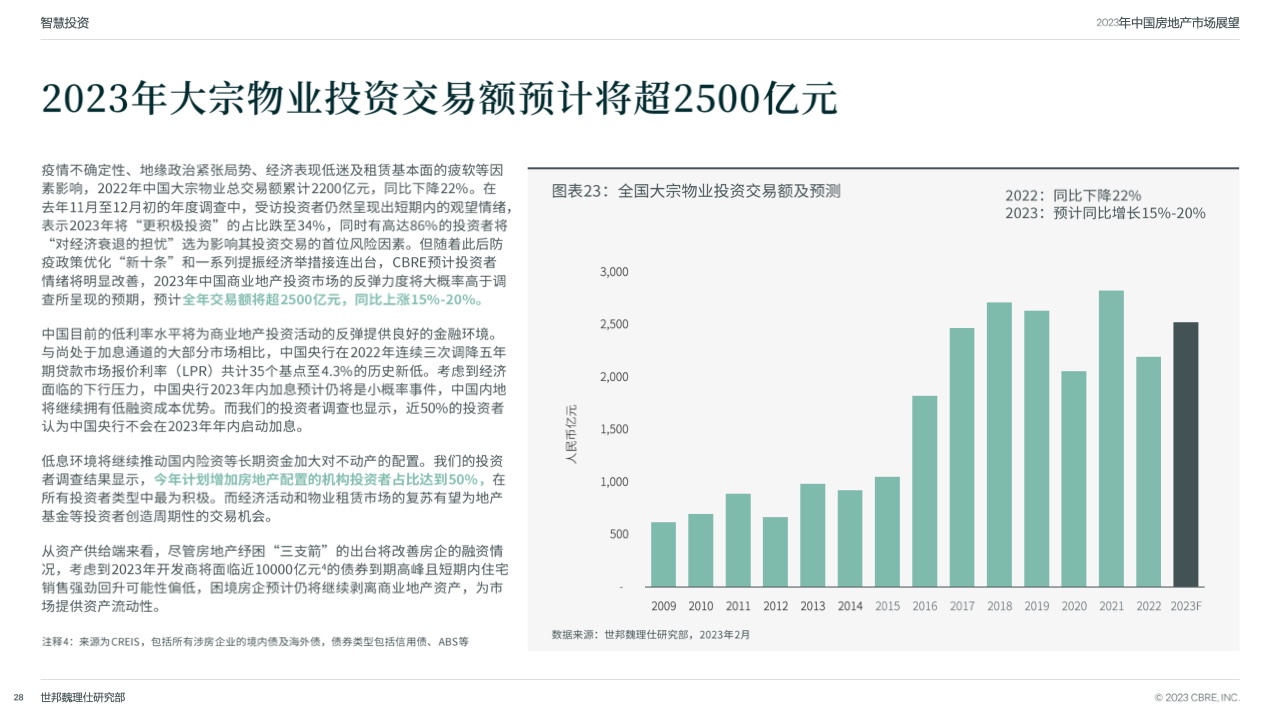Viewport: 1280px width, 720px height.
Task: Click the dark 2023F forecast bar
Action: 1185,454
